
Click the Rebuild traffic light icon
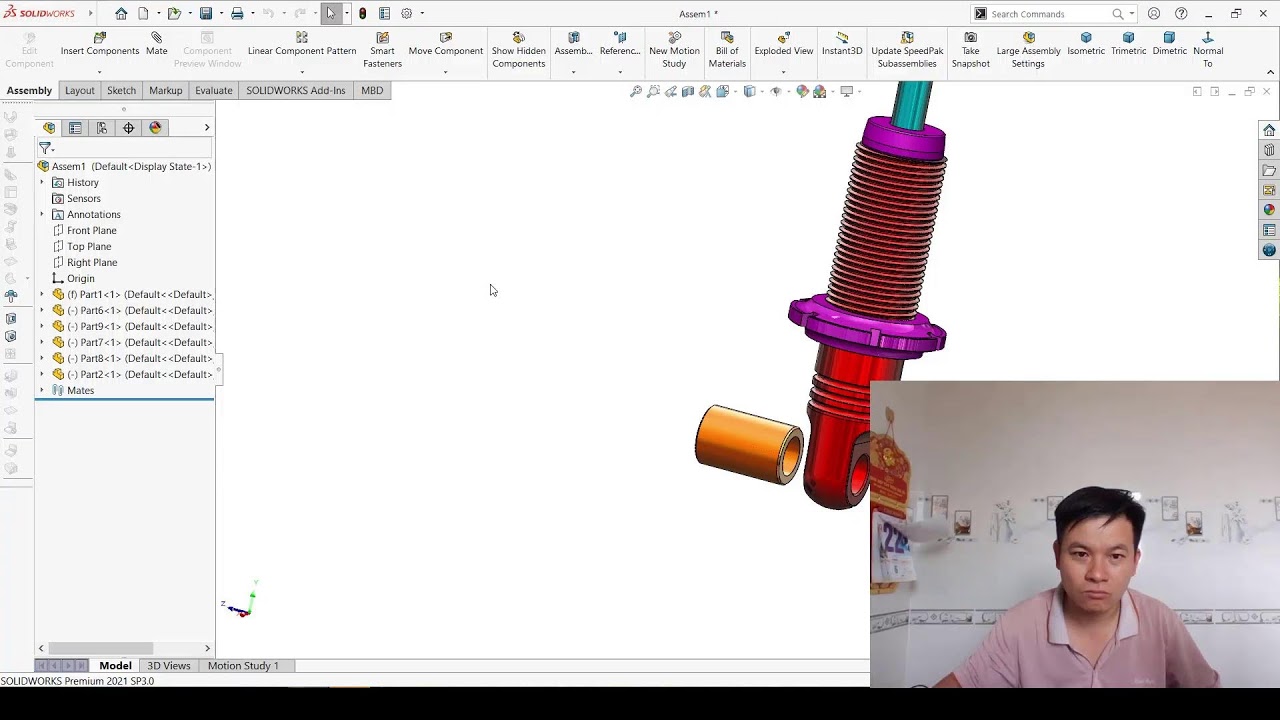point(362,14)
